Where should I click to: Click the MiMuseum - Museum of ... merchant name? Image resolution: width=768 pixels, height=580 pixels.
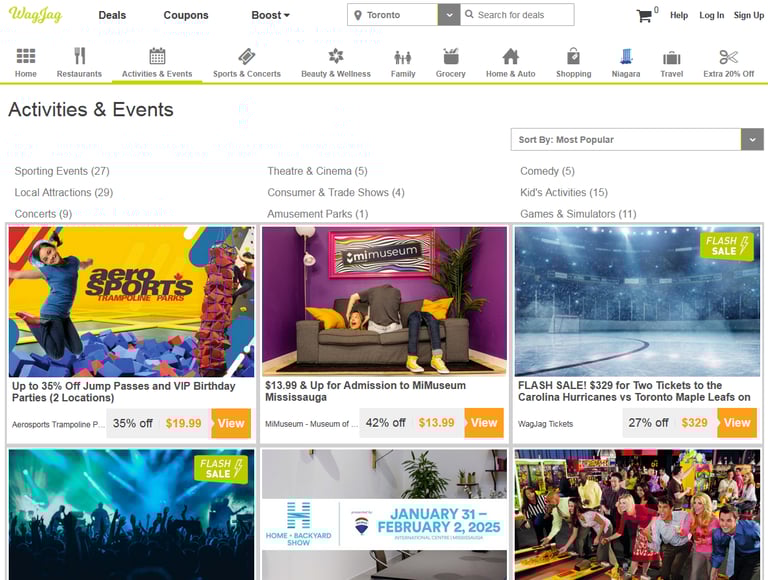(312, 424)
